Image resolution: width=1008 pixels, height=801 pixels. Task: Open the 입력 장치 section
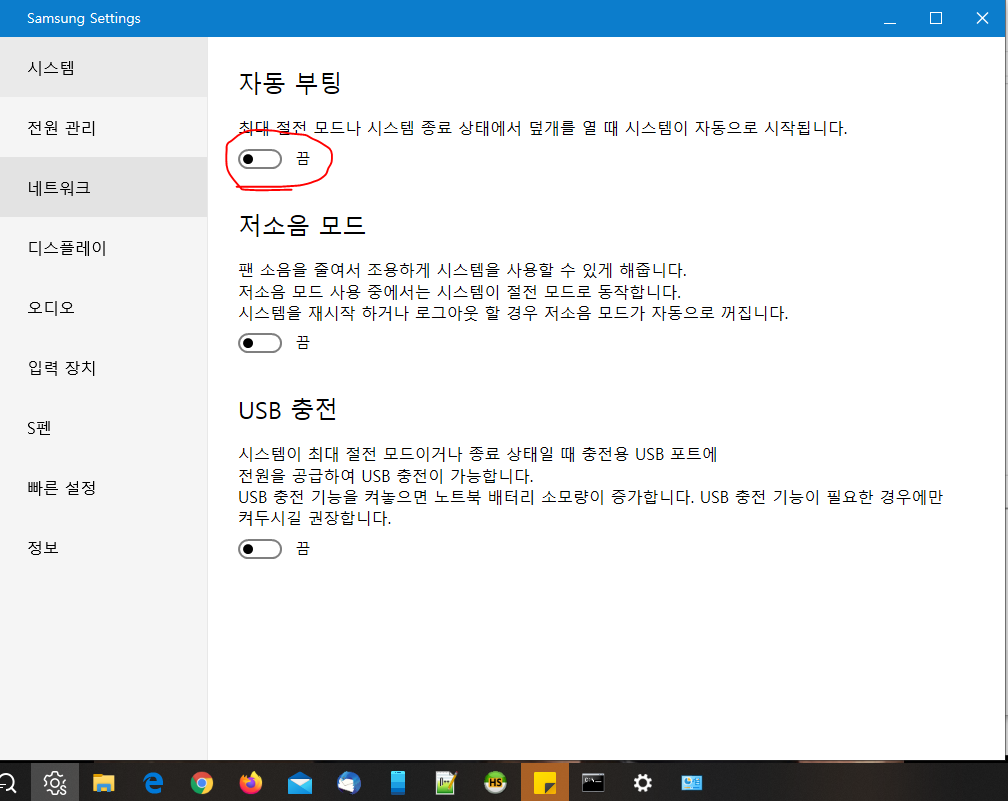point(104,367)
